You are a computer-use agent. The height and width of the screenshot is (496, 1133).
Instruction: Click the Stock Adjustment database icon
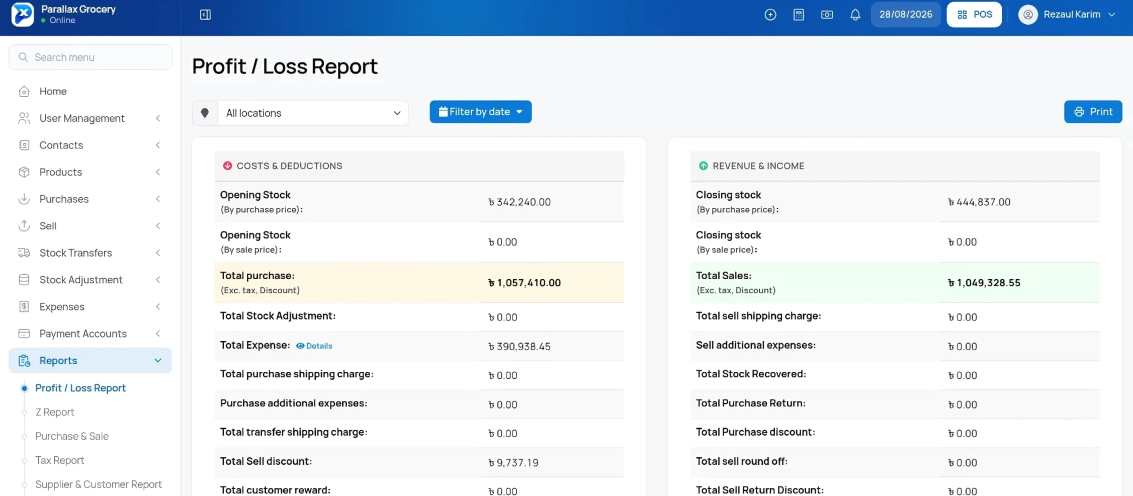[24, 280]
